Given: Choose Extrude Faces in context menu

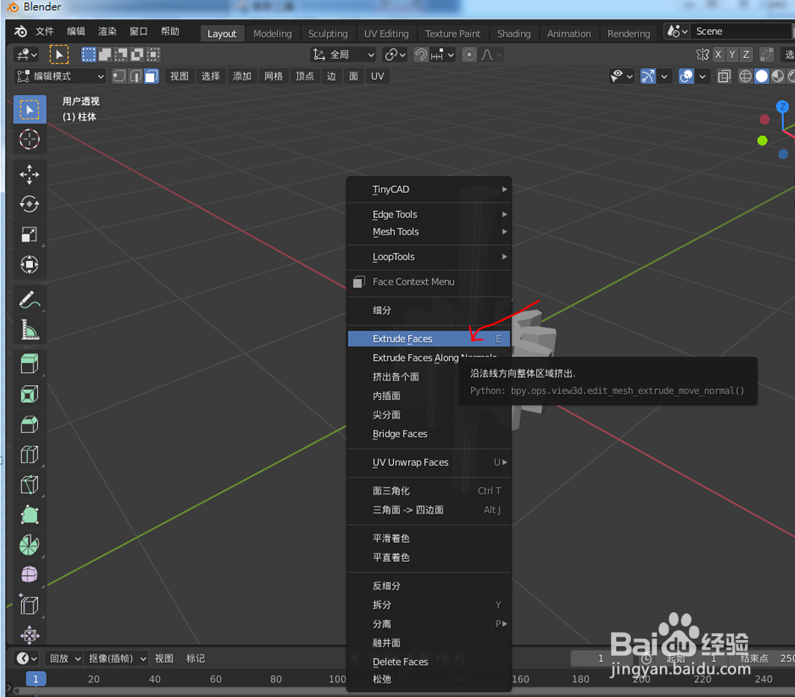Looking at the screenshot, I should coord(429,339).
